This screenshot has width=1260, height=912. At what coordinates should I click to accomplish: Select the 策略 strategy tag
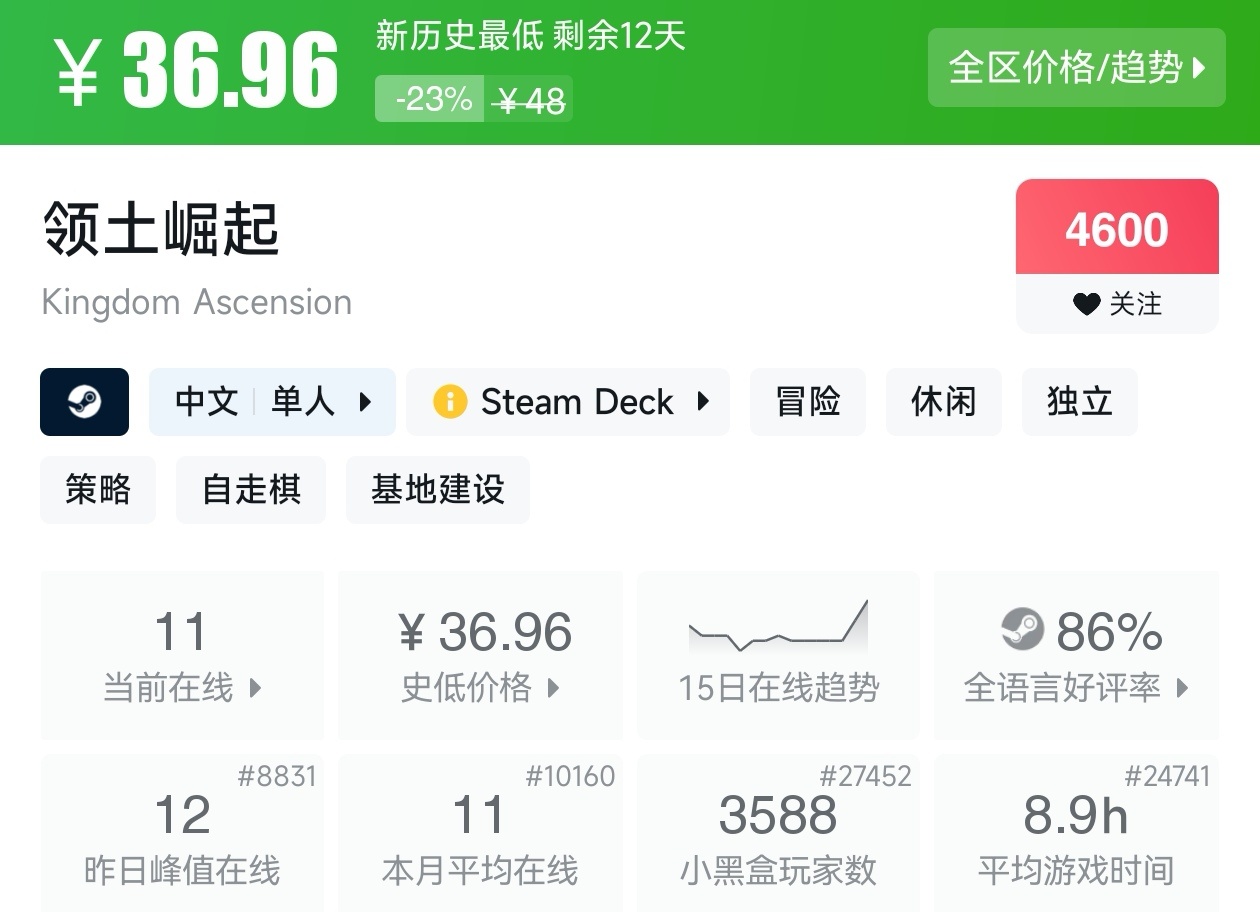pos(98,490)
